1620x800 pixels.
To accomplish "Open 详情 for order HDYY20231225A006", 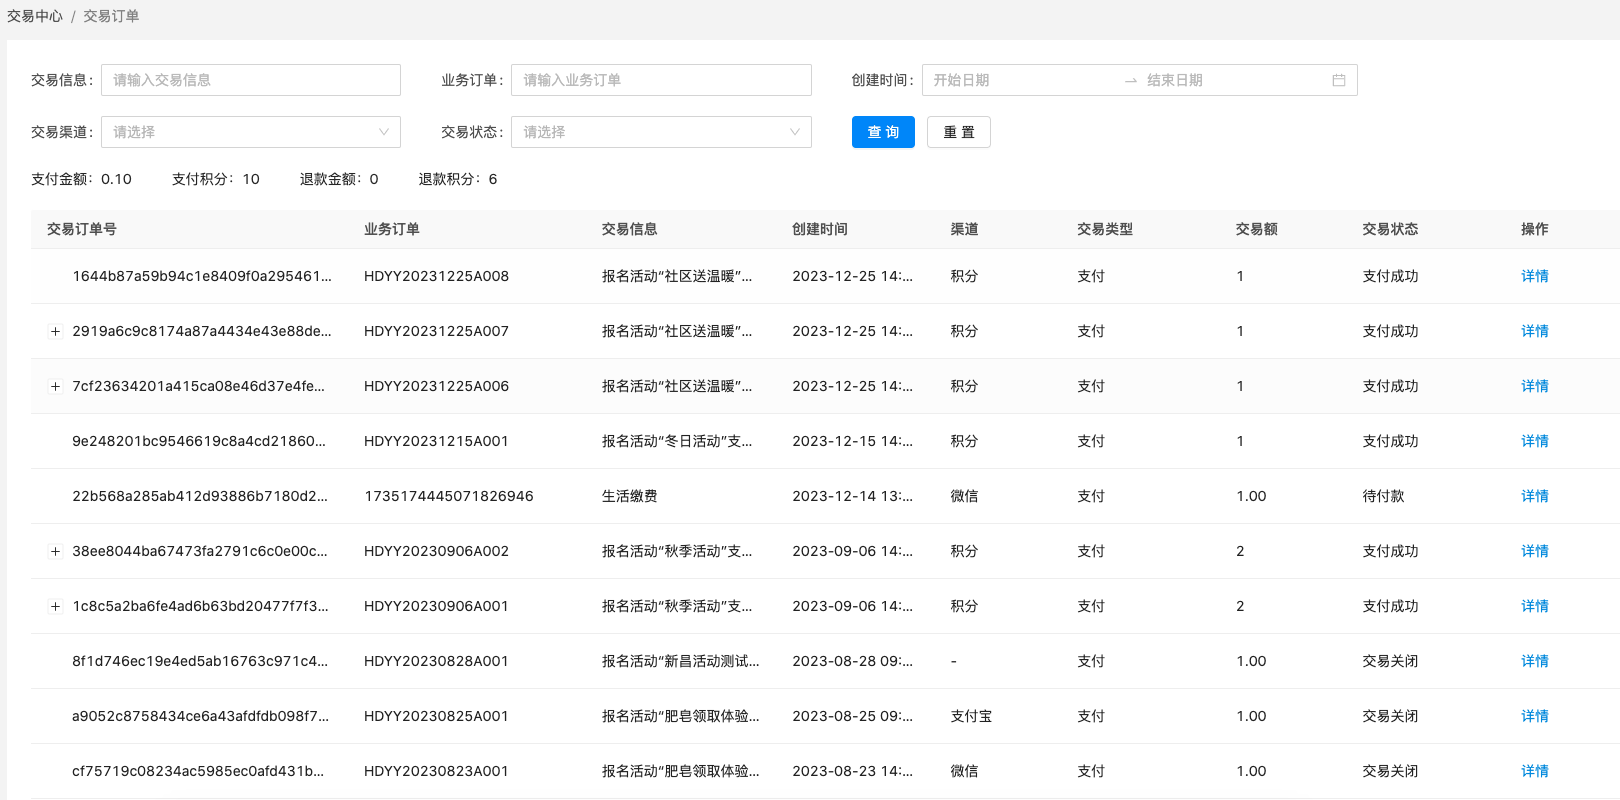I will (1534, 386).
